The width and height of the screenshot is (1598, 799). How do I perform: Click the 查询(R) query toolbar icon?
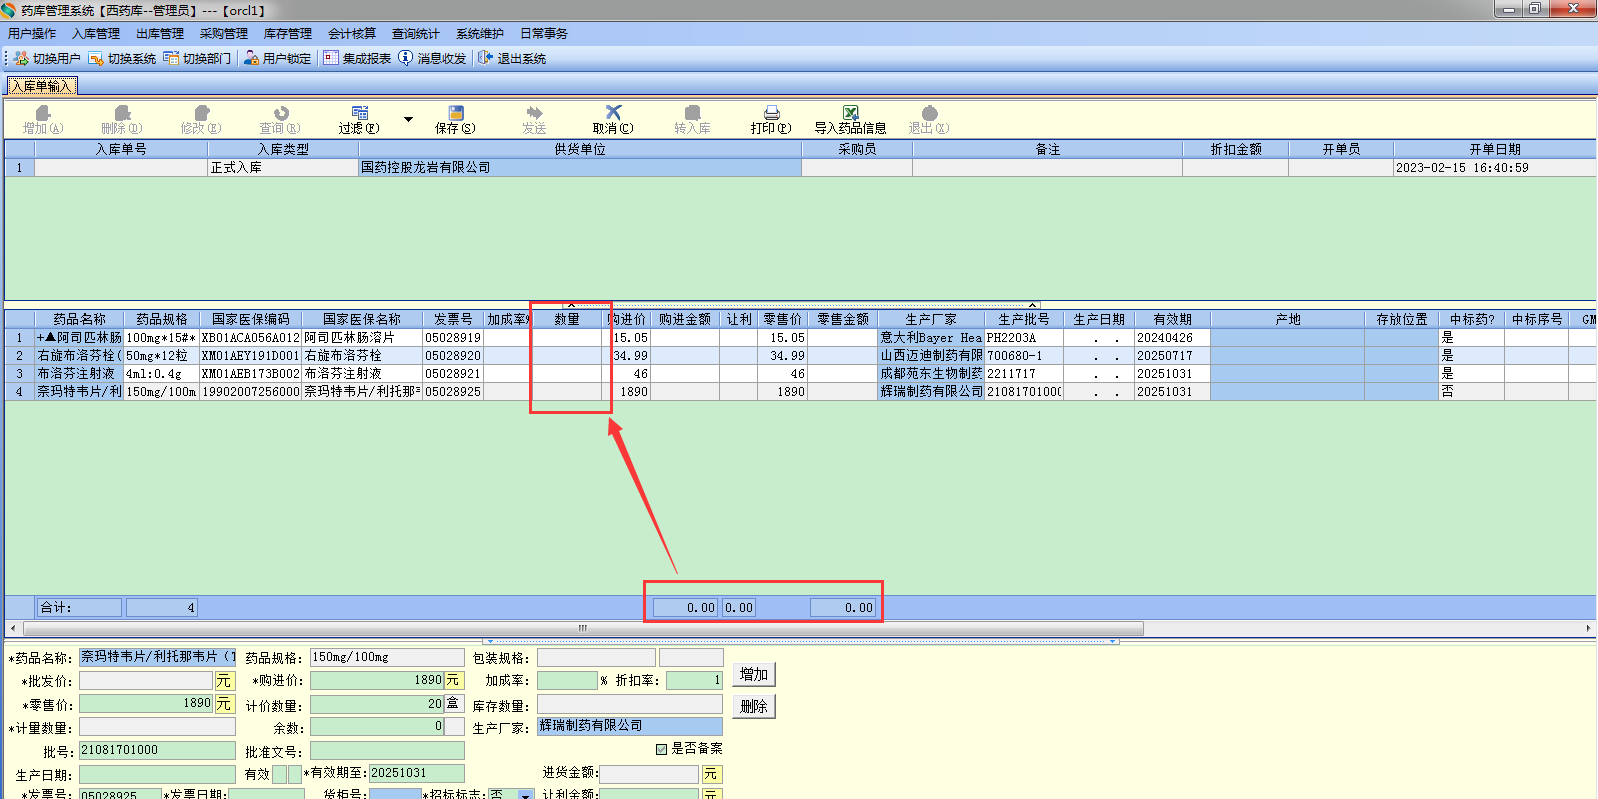[x=280, y=113]
